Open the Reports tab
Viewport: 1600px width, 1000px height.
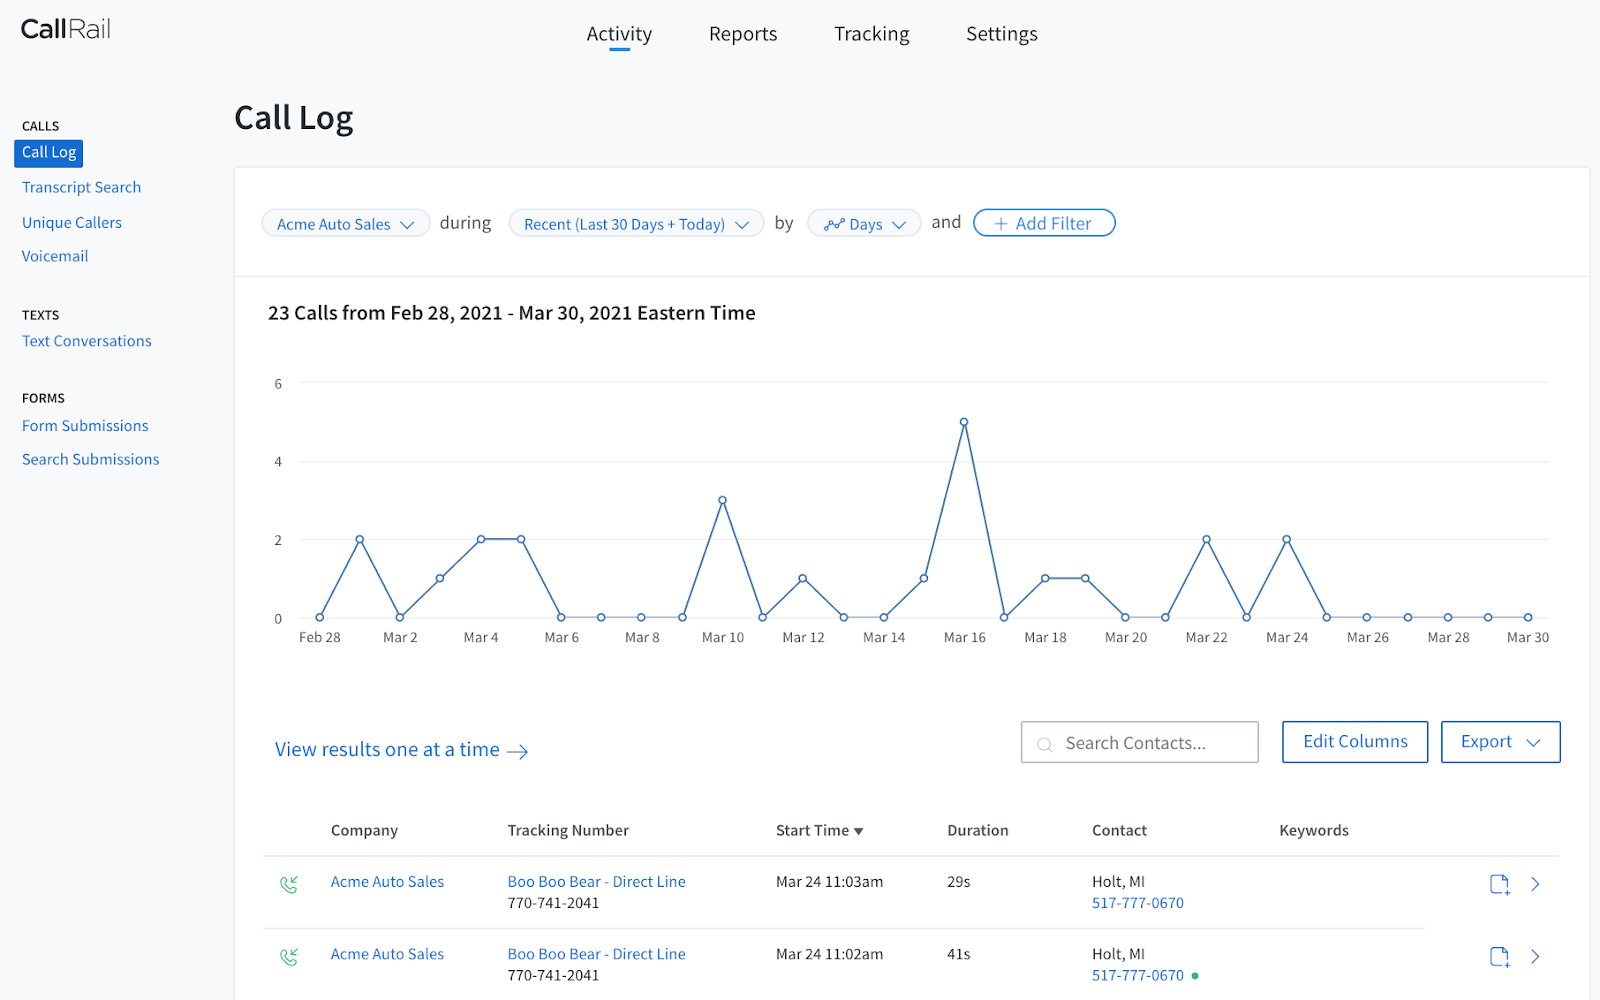point(743,34)
